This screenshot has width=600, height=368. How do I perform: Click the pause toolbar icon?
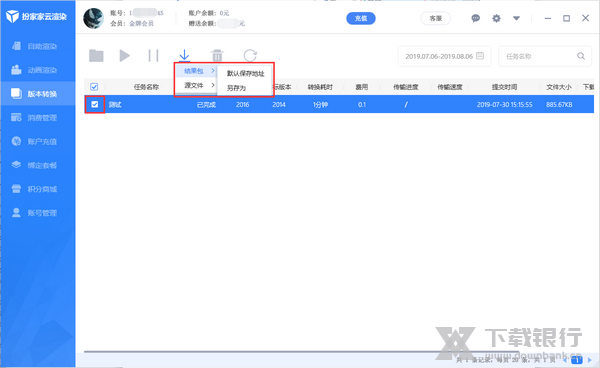pos(153,56)
